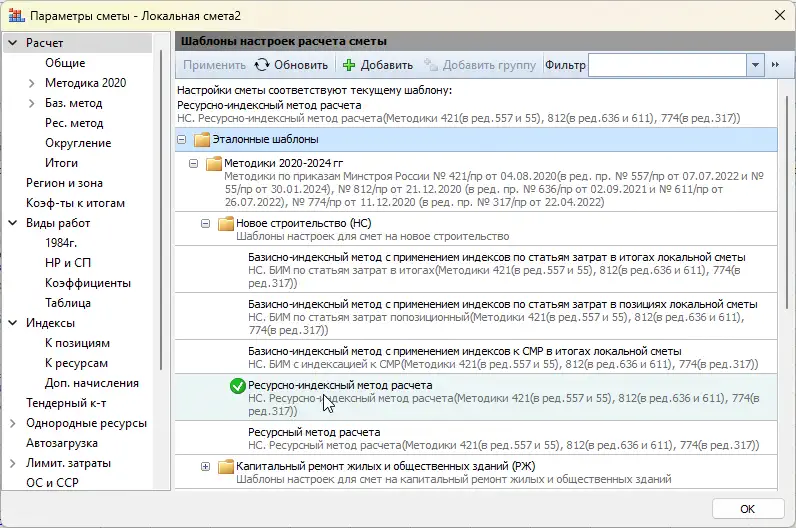This screenshot has width=796, height=528.
Task: Click the green plus Добавить icon
Action: (x=349, y=65)
